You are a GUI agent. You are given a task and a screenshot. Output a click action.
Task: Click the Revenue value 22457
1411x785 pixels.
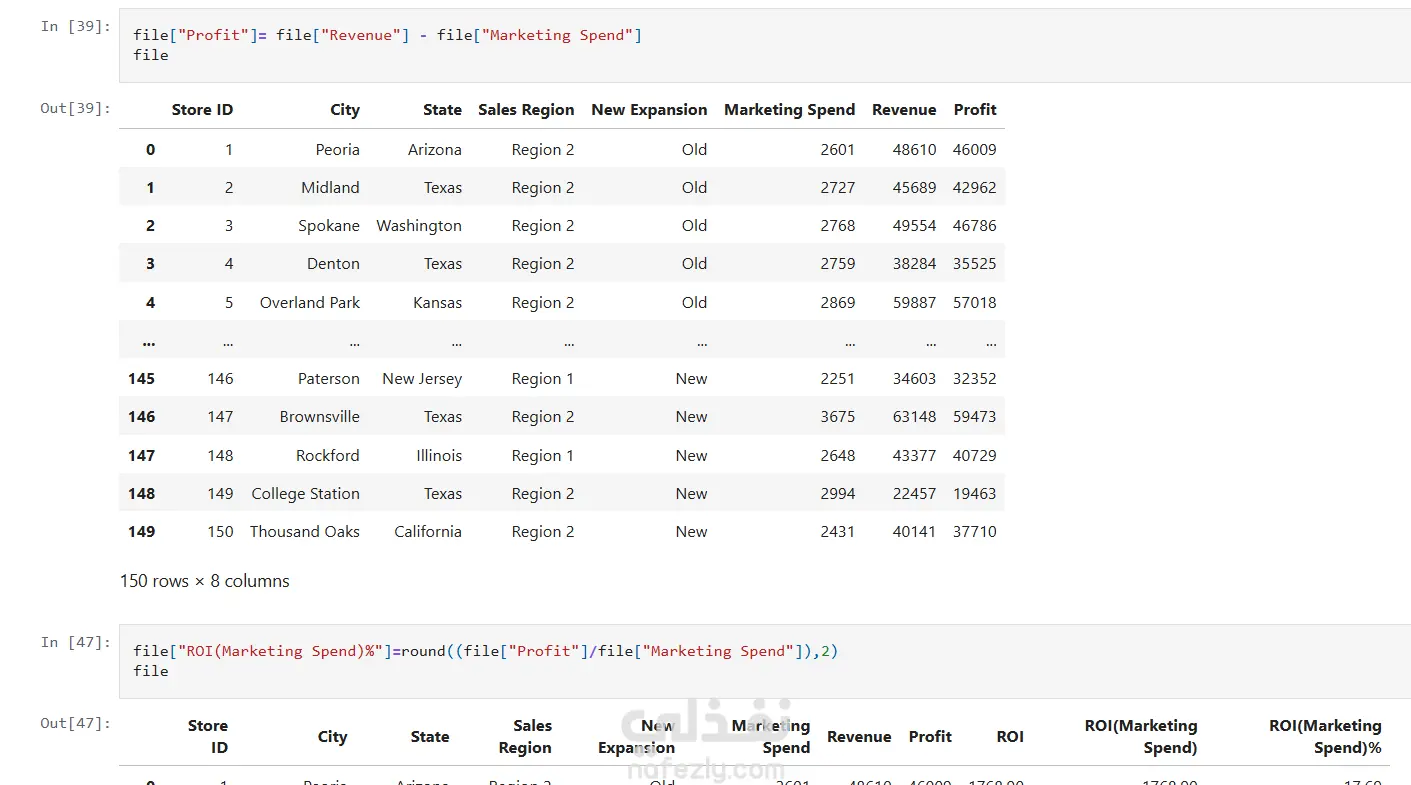[x=915, y=494]
